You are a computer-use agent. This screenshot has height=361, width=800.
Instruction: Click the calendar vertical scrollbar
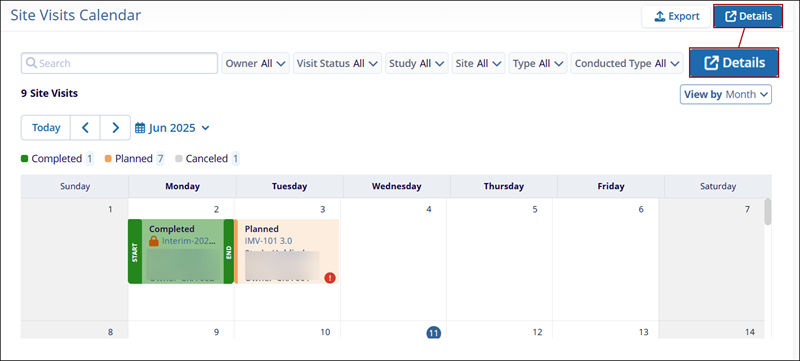tap(767, 212)
